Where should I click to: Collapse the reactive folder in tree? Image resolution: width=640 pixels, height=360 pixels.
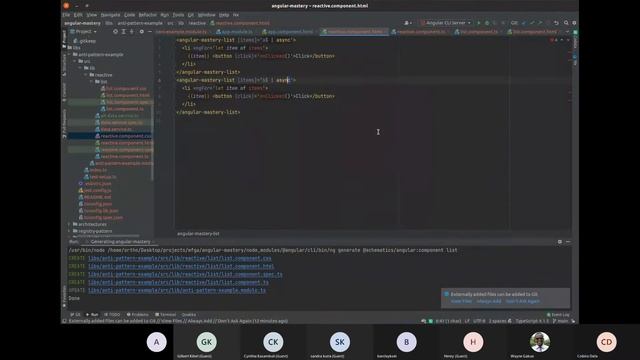coord(86,75)
